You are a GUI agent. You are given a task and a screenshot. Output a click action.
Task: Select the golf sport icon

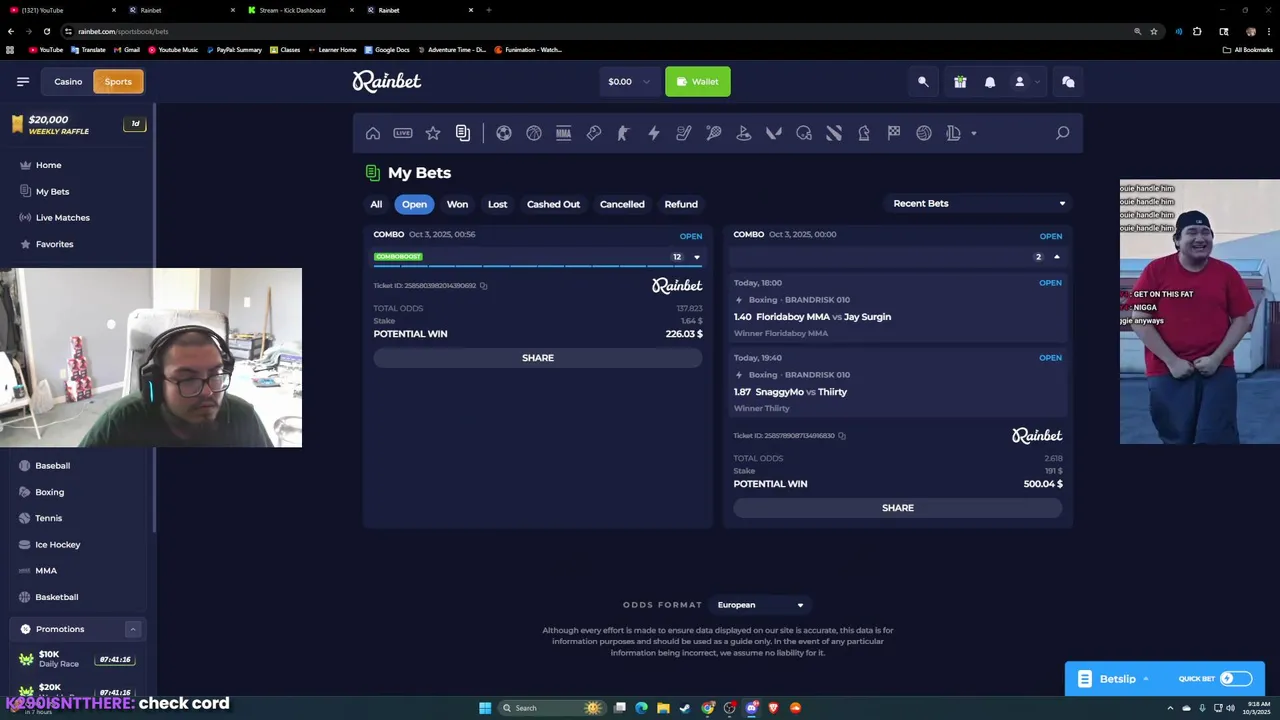744,133
